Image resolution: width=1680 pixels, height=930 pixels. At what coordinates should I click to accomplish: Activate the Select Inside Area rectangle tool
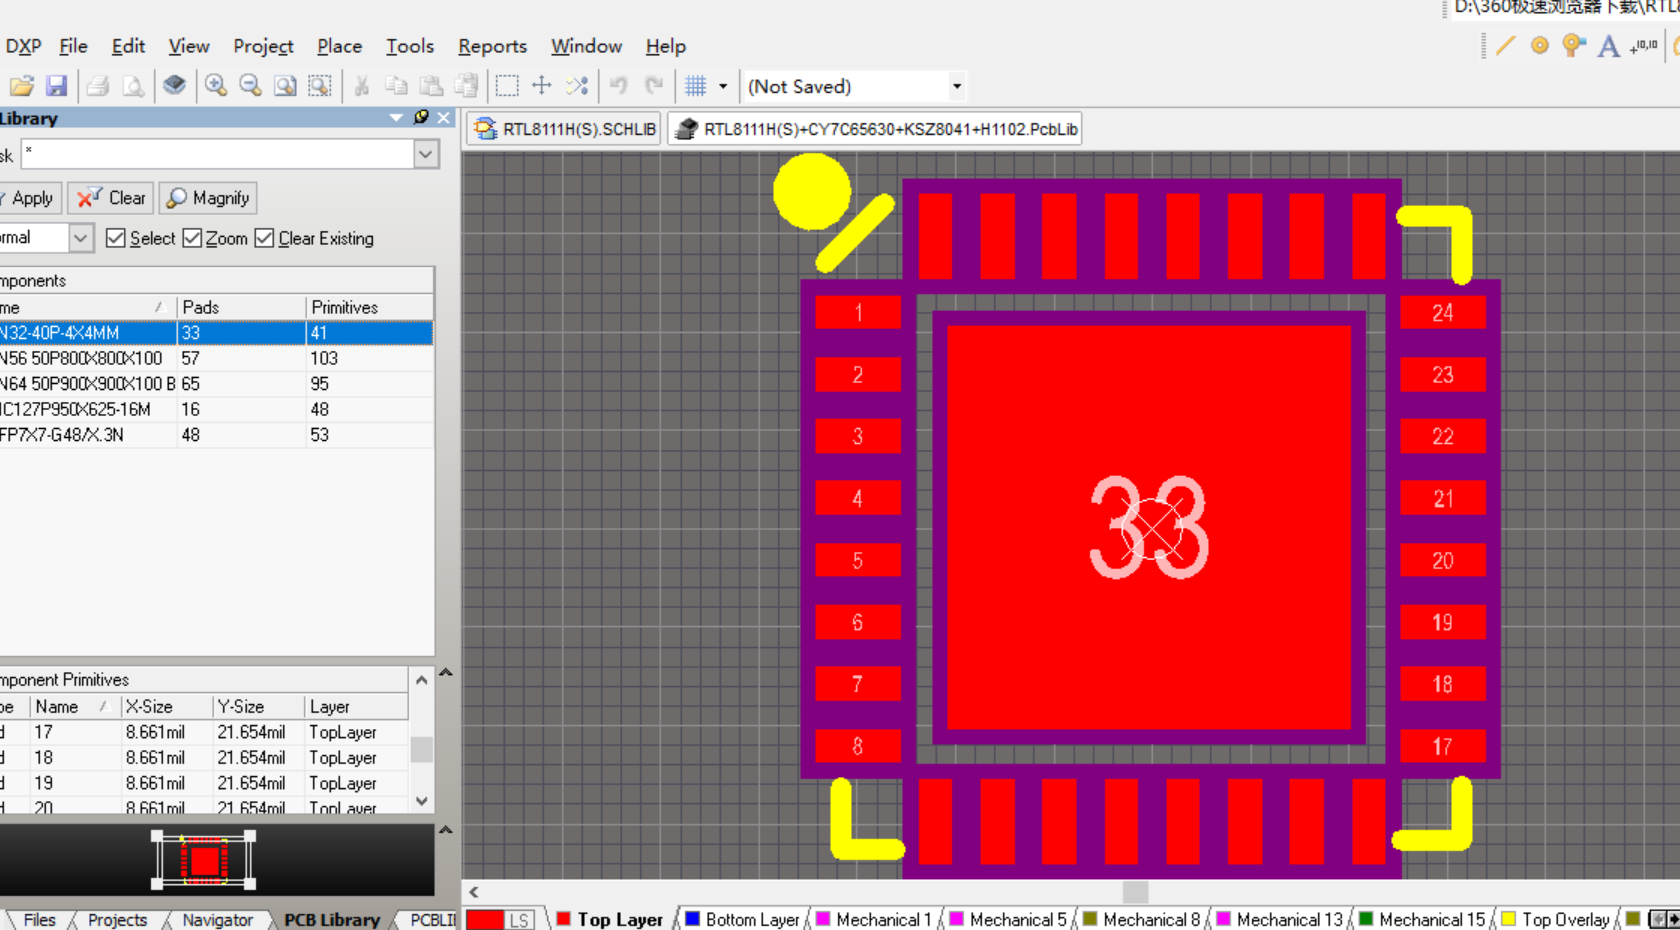507,86
